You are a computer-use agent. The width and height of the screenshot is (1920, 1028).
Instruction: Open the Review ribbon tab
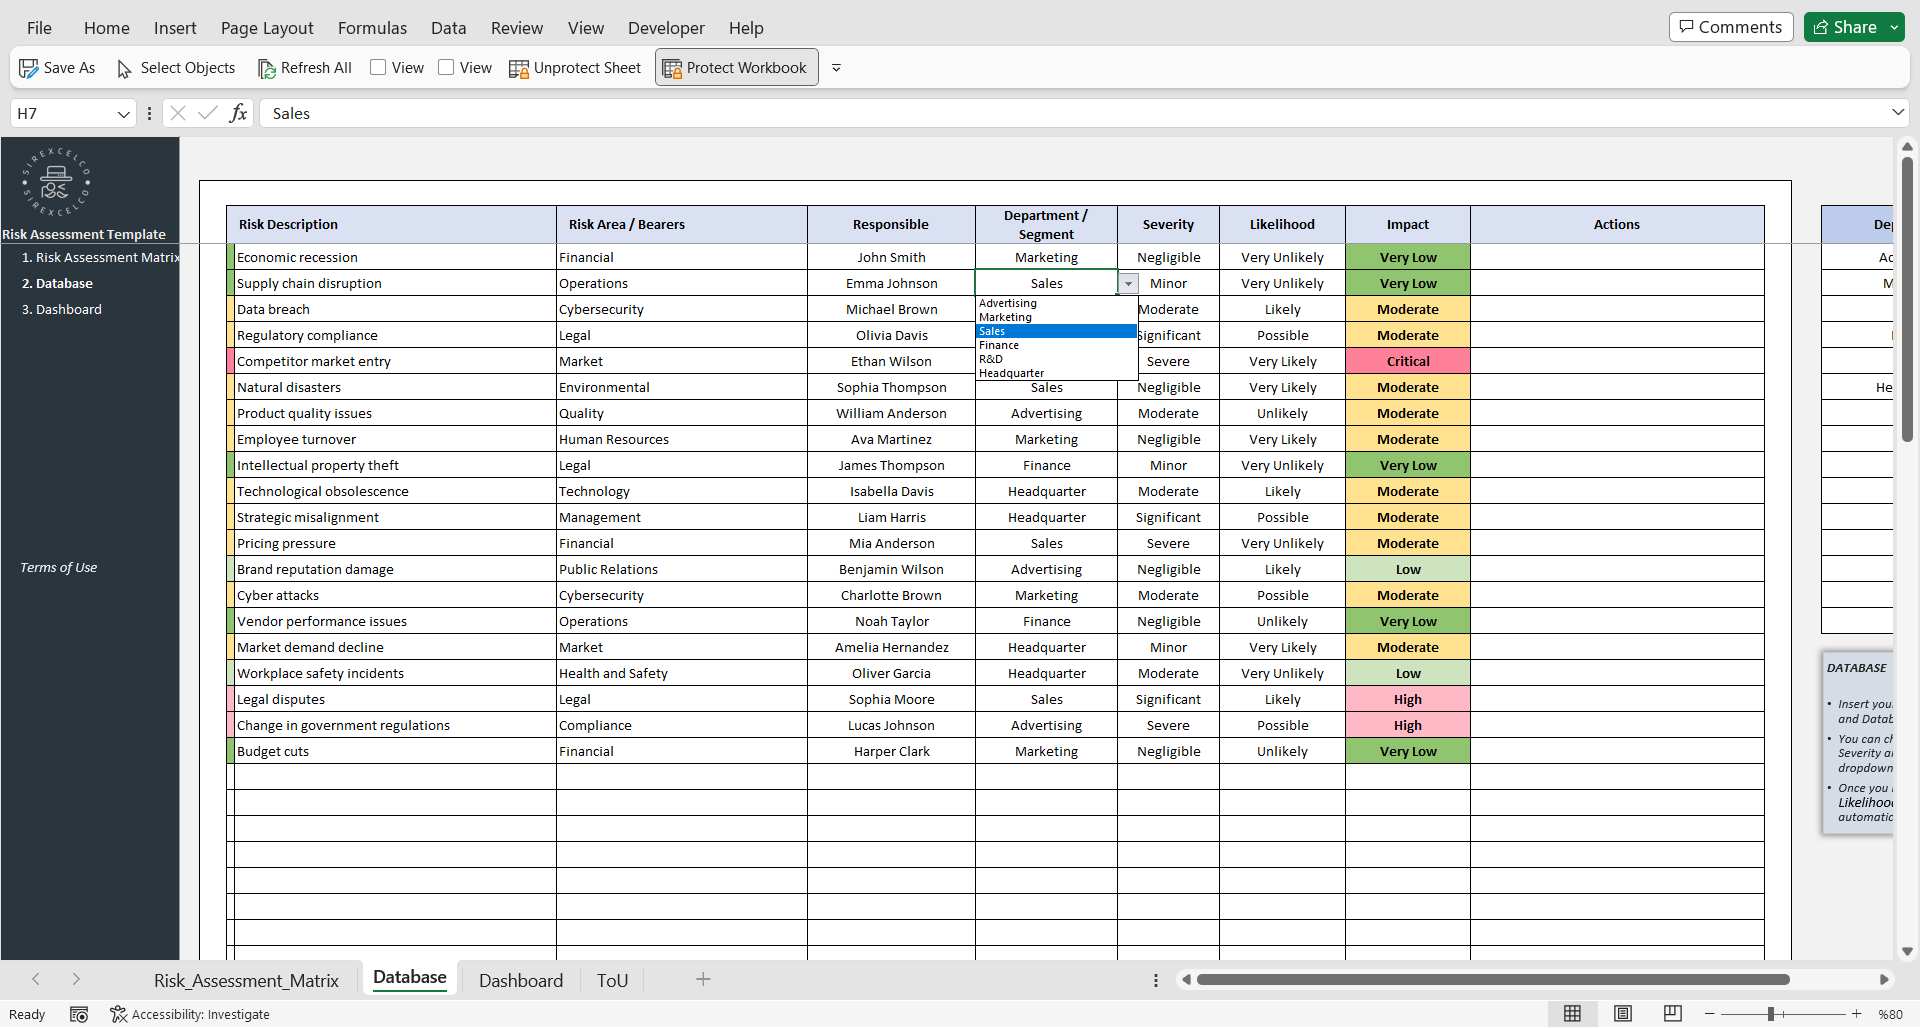517,28
